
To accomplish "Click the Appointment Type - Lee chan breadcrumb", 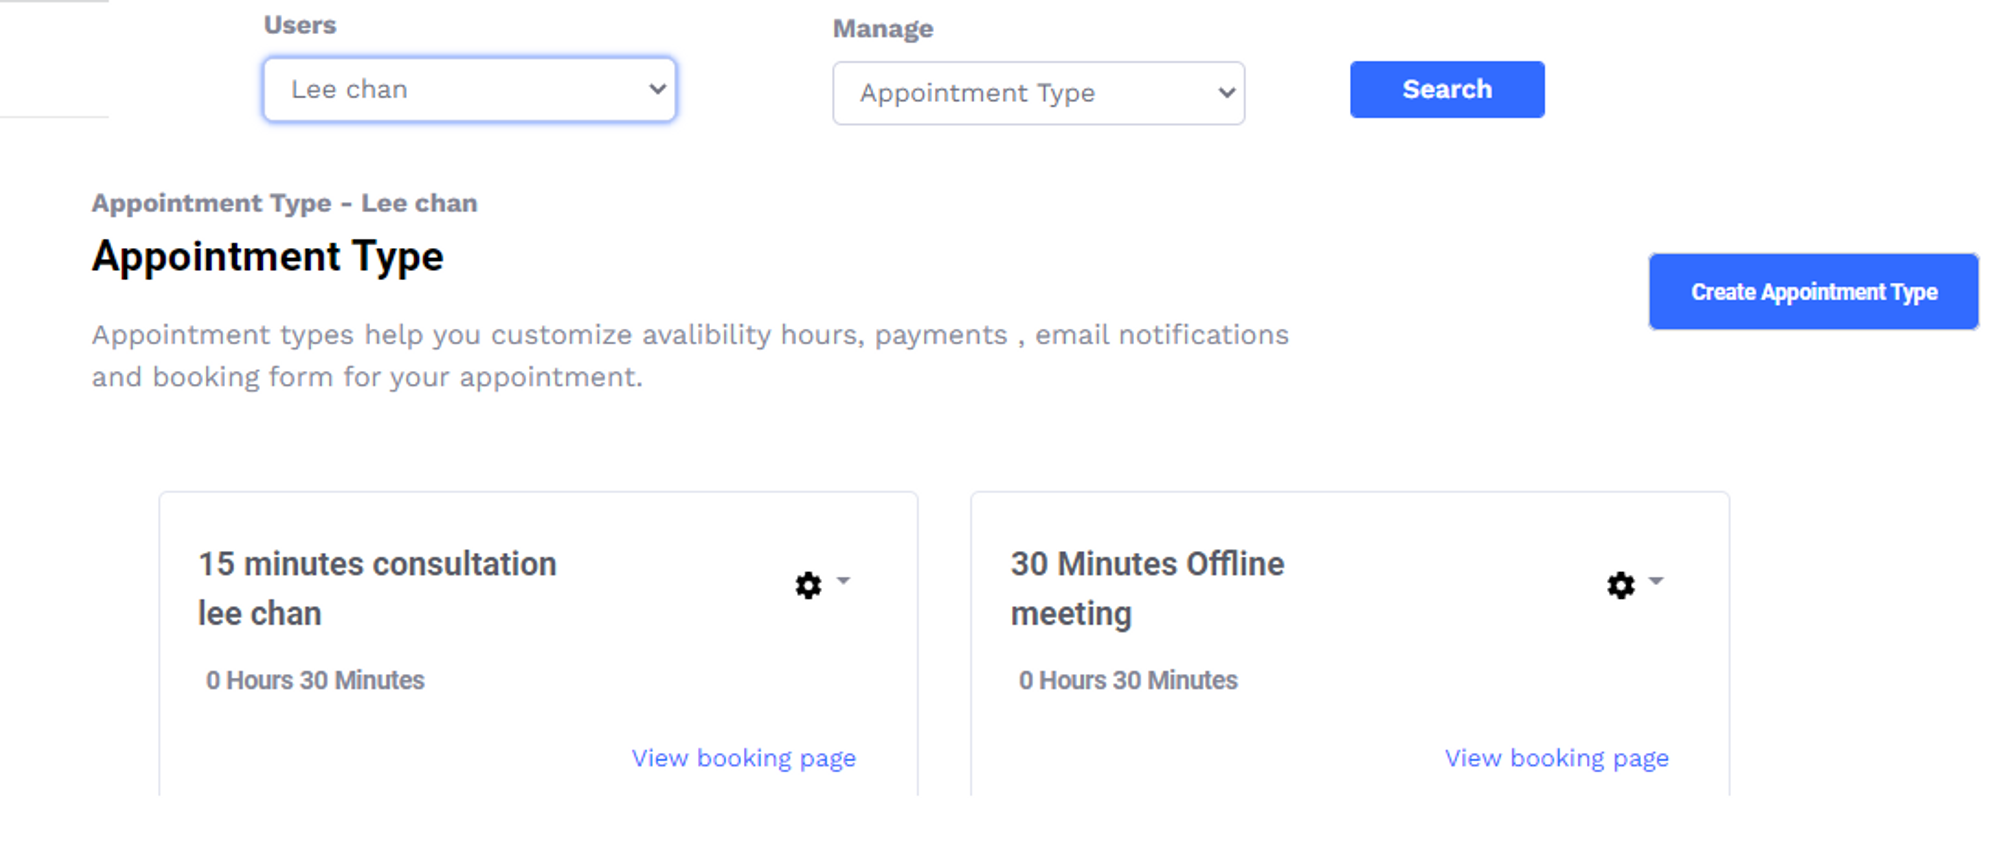I will 285,203.
